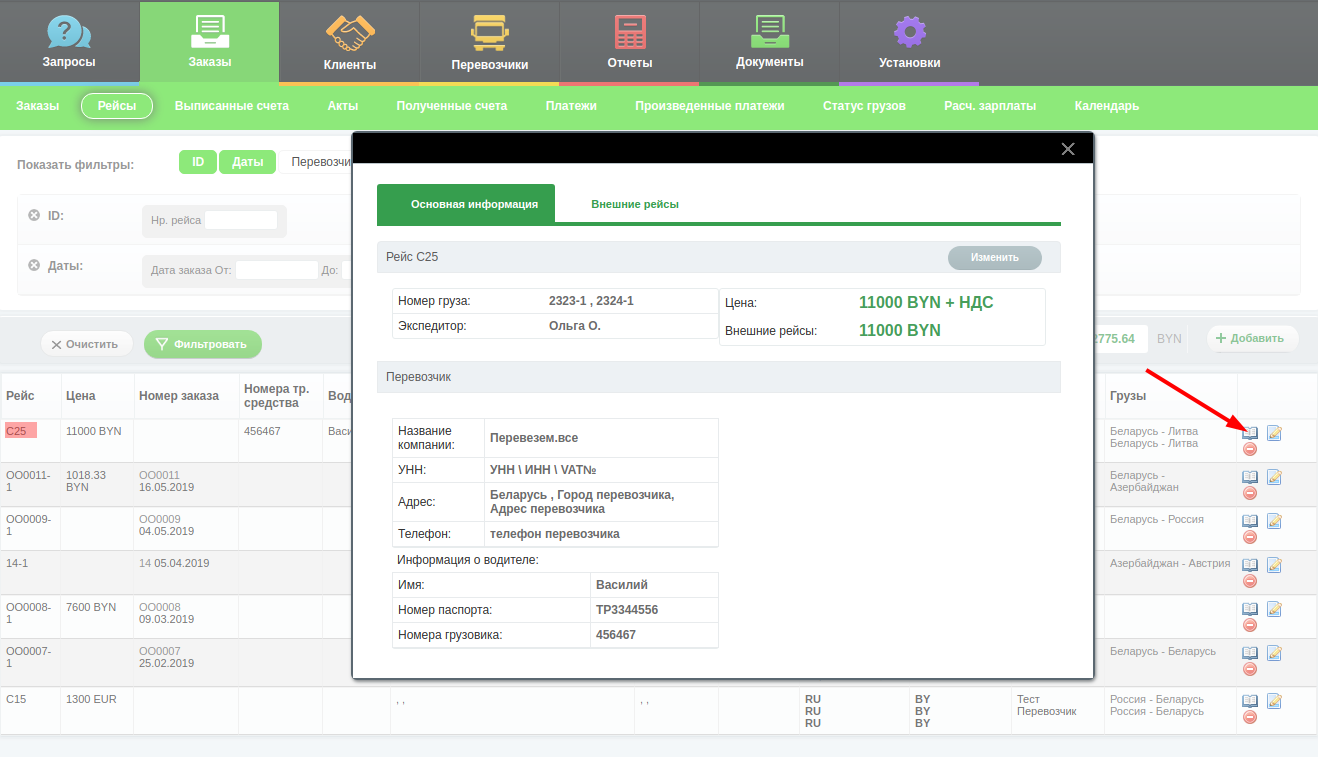
Task: Edit trip OO0008-1 with the pencil icon
Action: point(1274,609)
